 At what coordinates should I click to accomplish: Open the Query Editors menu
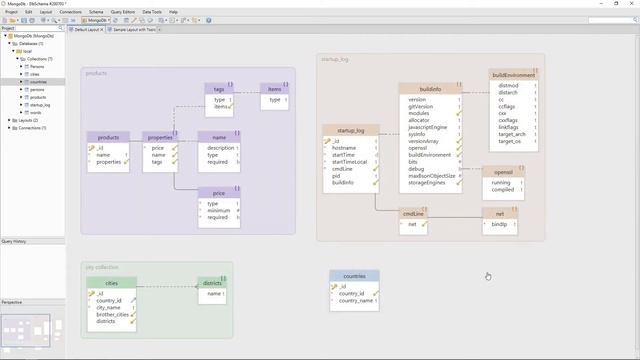(x=122, y=12)
